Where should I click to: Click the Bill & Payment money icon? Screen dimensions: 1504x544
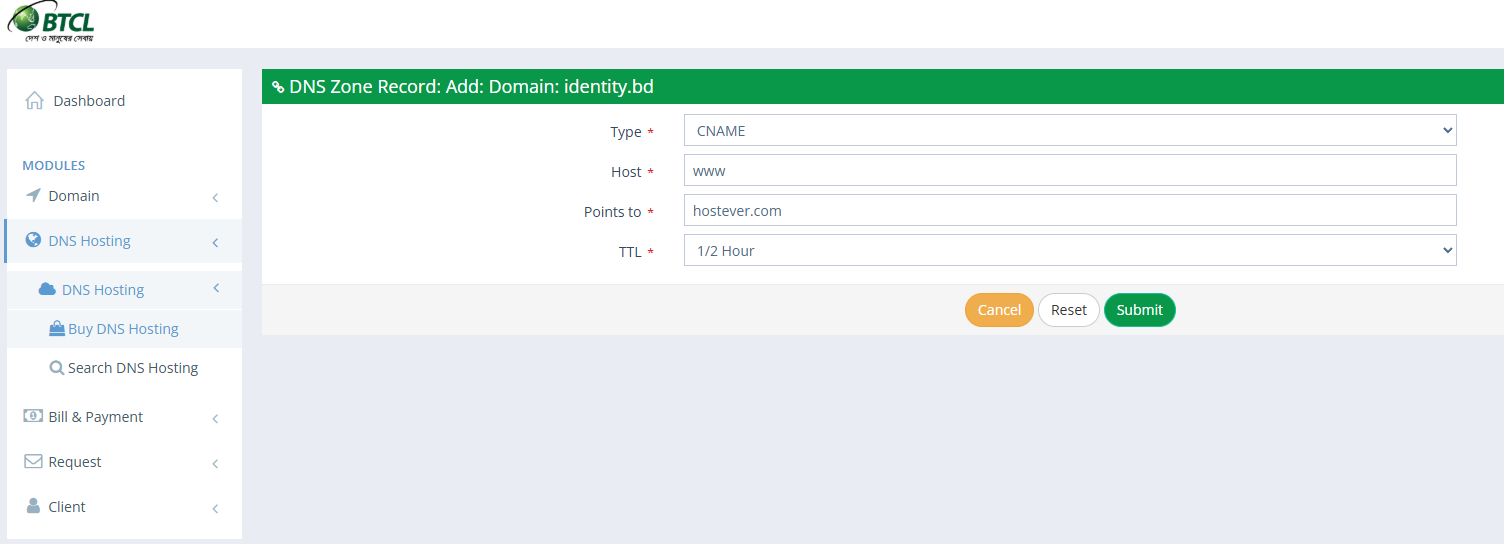click(33, 416)
